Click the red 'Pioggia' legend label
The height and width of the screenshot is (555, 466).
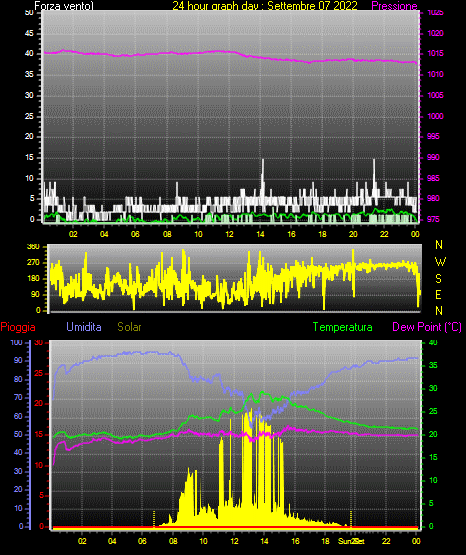point(18,327)
